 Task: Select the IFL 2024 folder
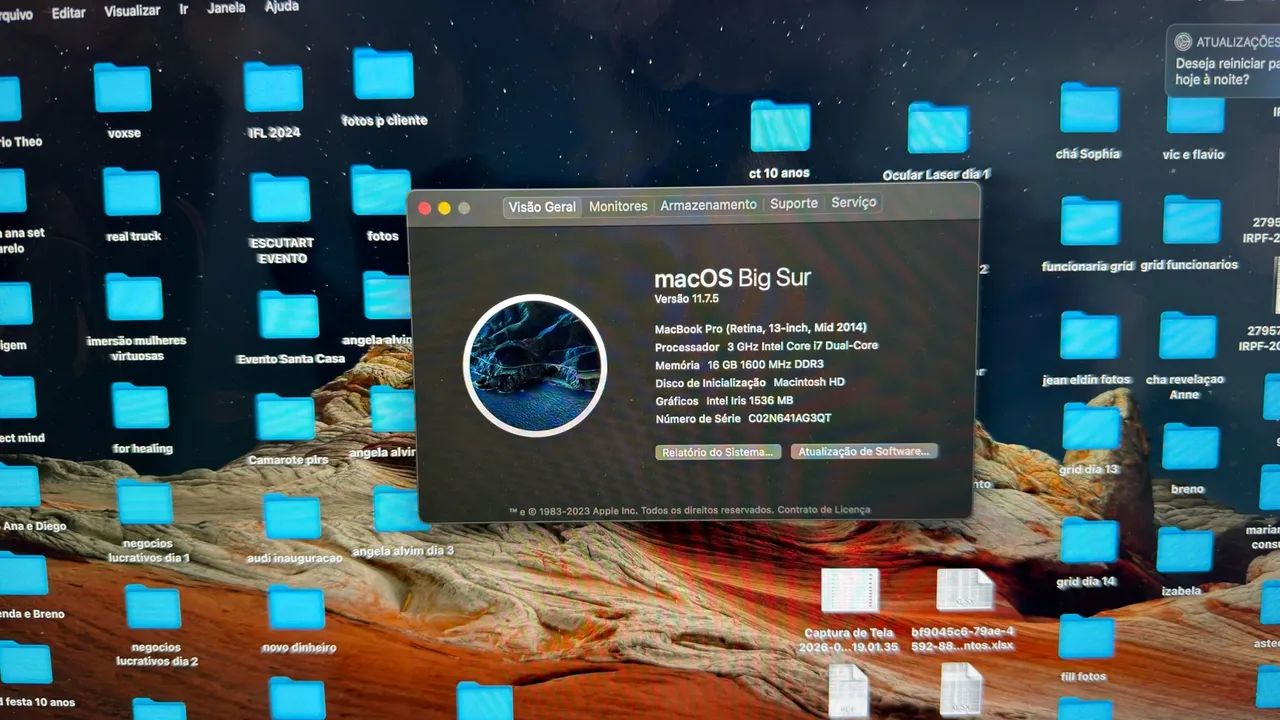click(x=273, y=87)
